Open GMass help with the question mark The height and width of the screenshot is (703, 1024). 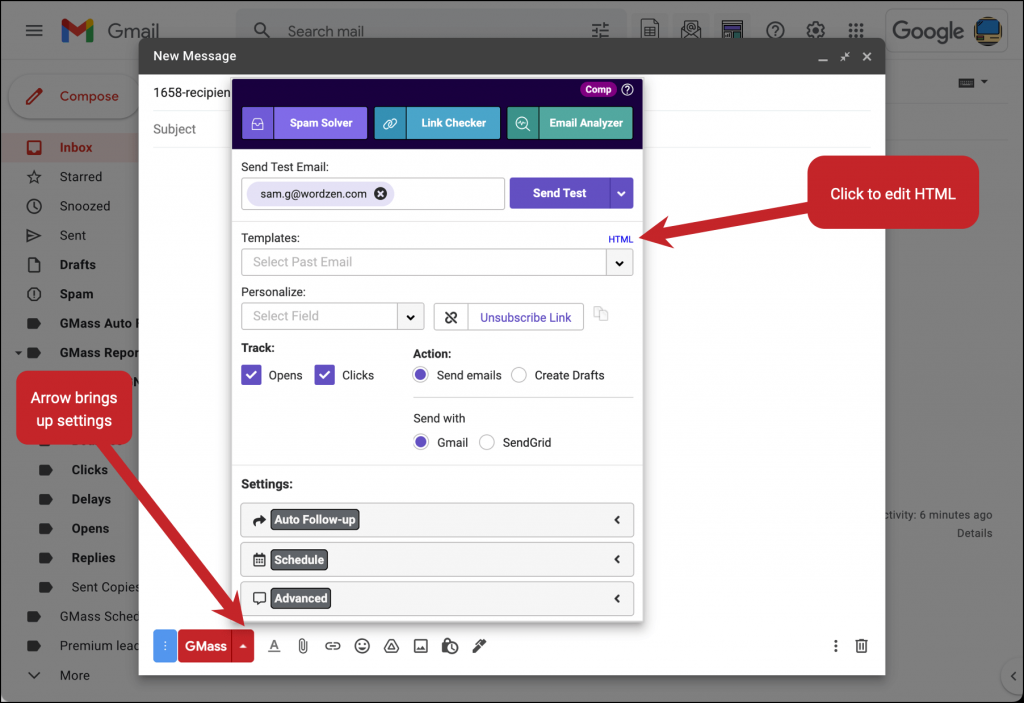click(627, 89)
